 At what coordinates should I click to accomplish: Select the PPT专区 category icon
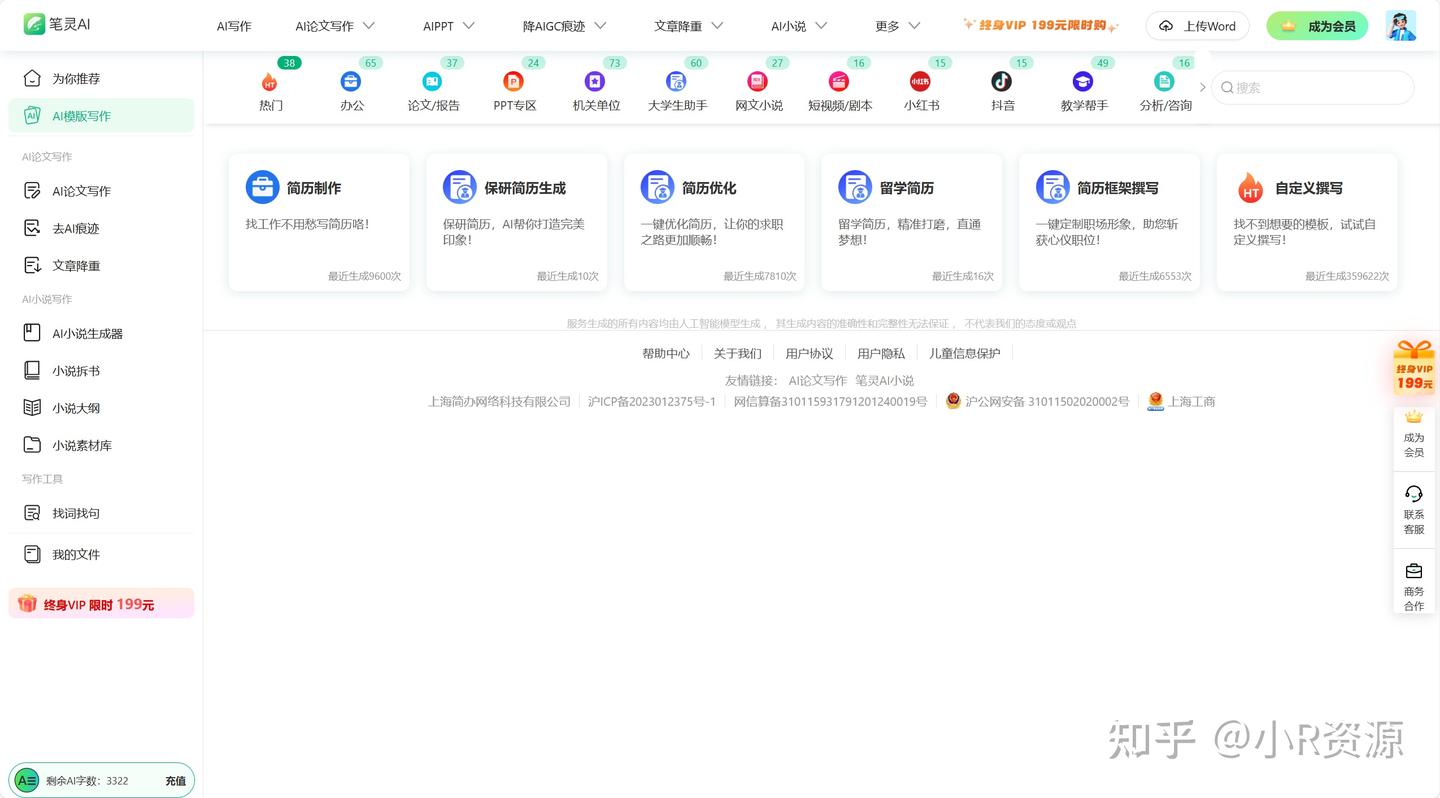(x=514, y=82)
